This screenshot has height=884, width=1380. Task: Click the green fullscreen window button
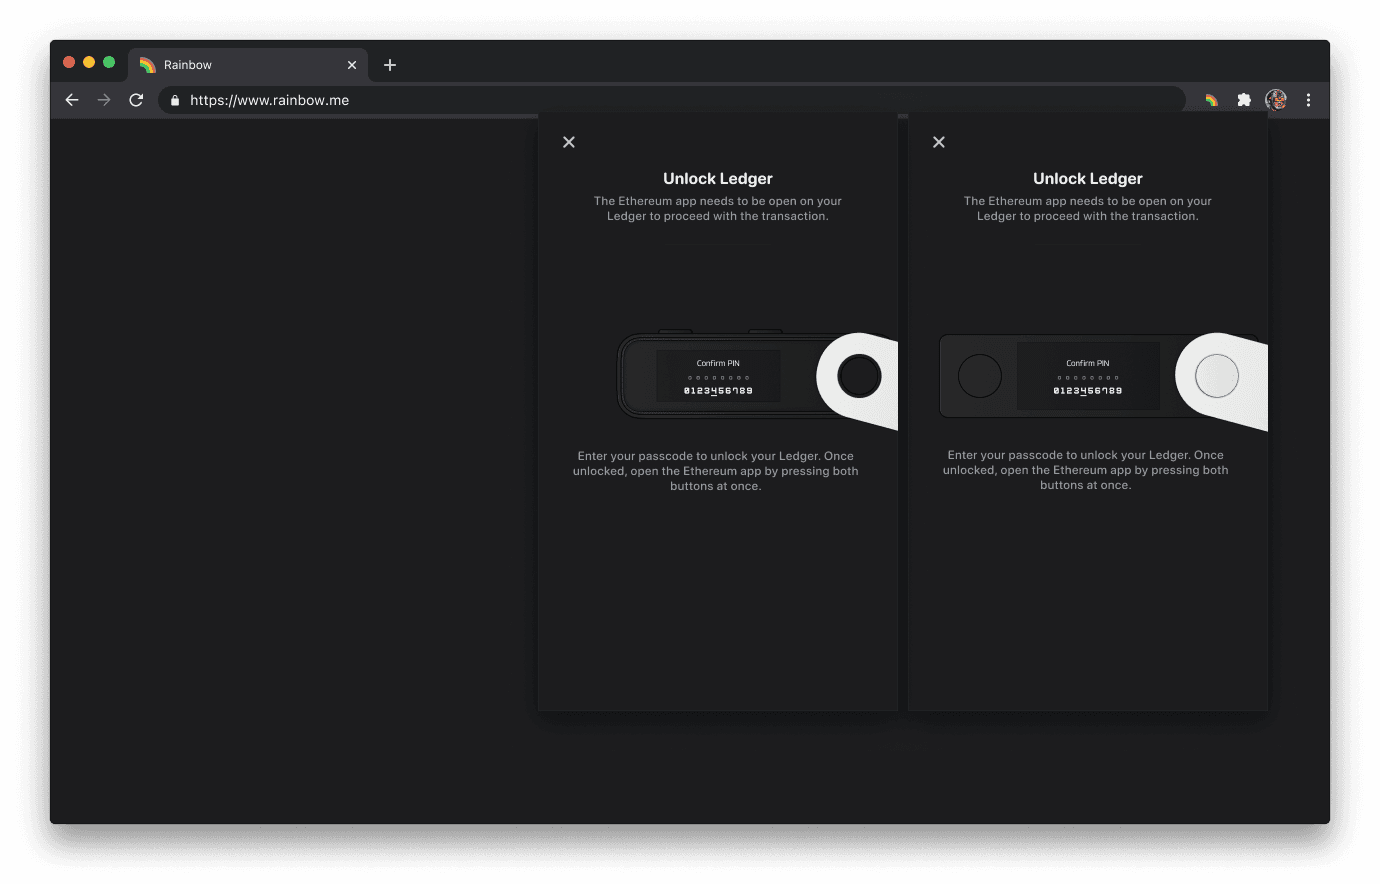click(109, 62)
